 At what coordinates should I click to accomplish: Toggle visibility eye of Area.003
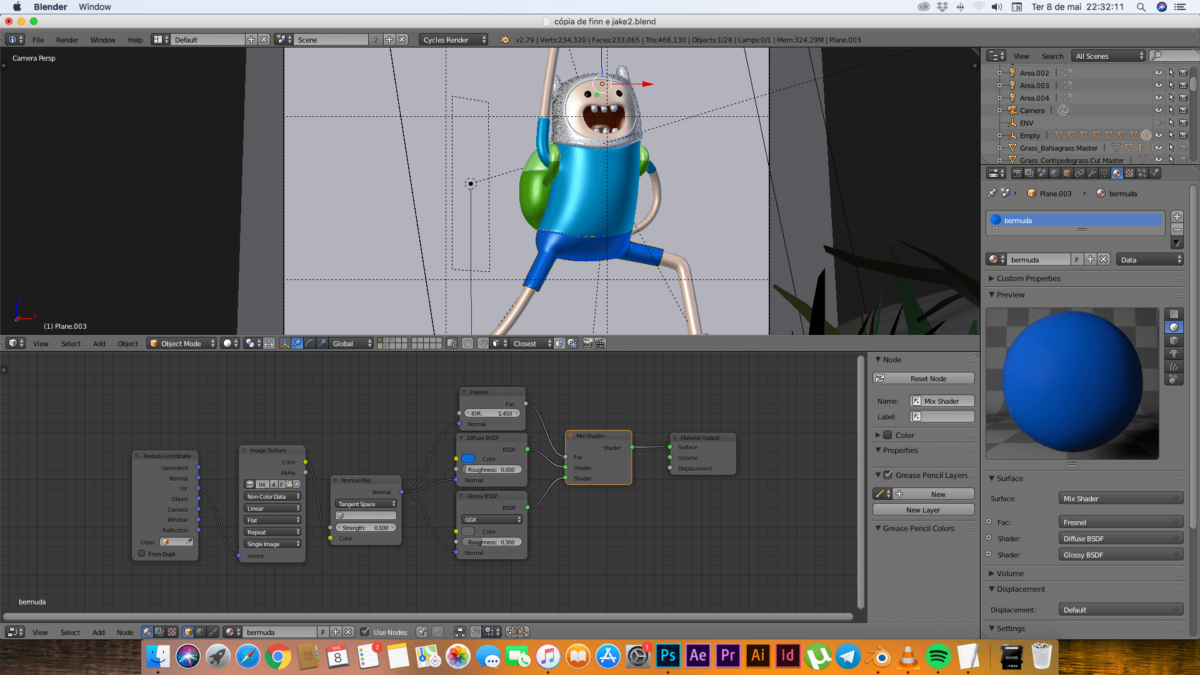pyautogui.click(x=1158, y=85)
